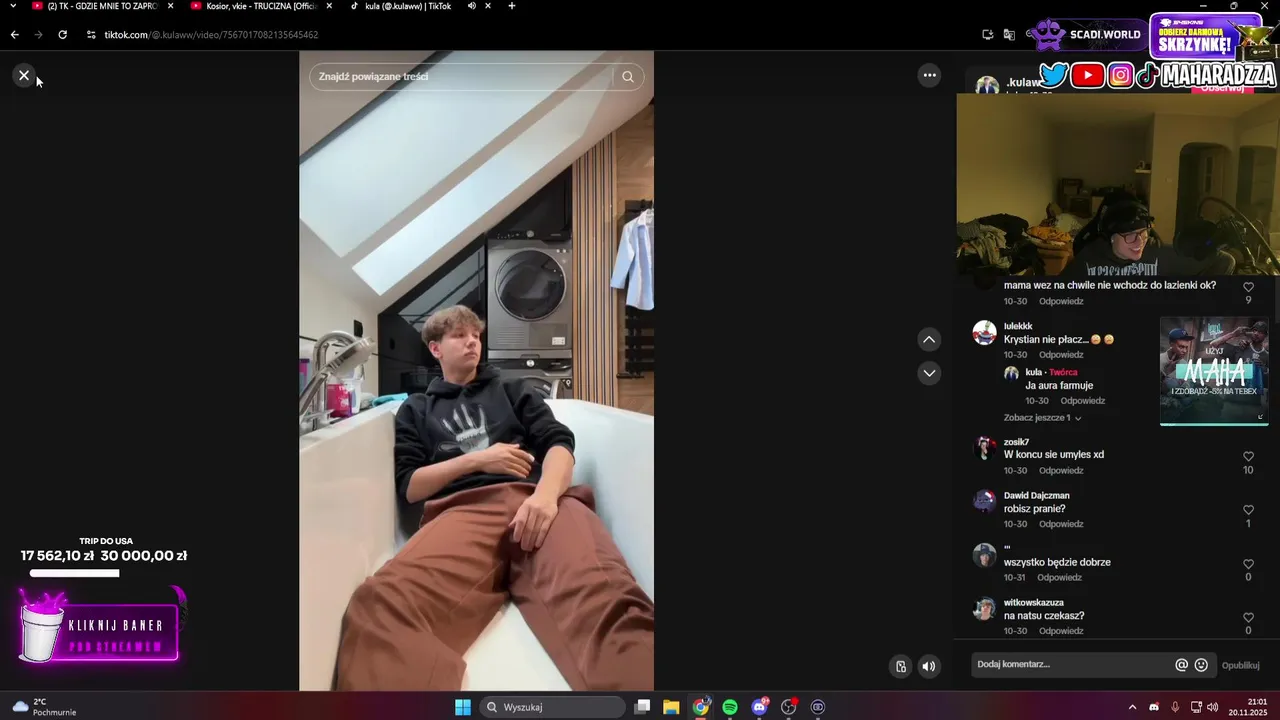
Task: Reply to kula's 'Ja aura farmuje' comment
Action: (x=1082, y=401)
